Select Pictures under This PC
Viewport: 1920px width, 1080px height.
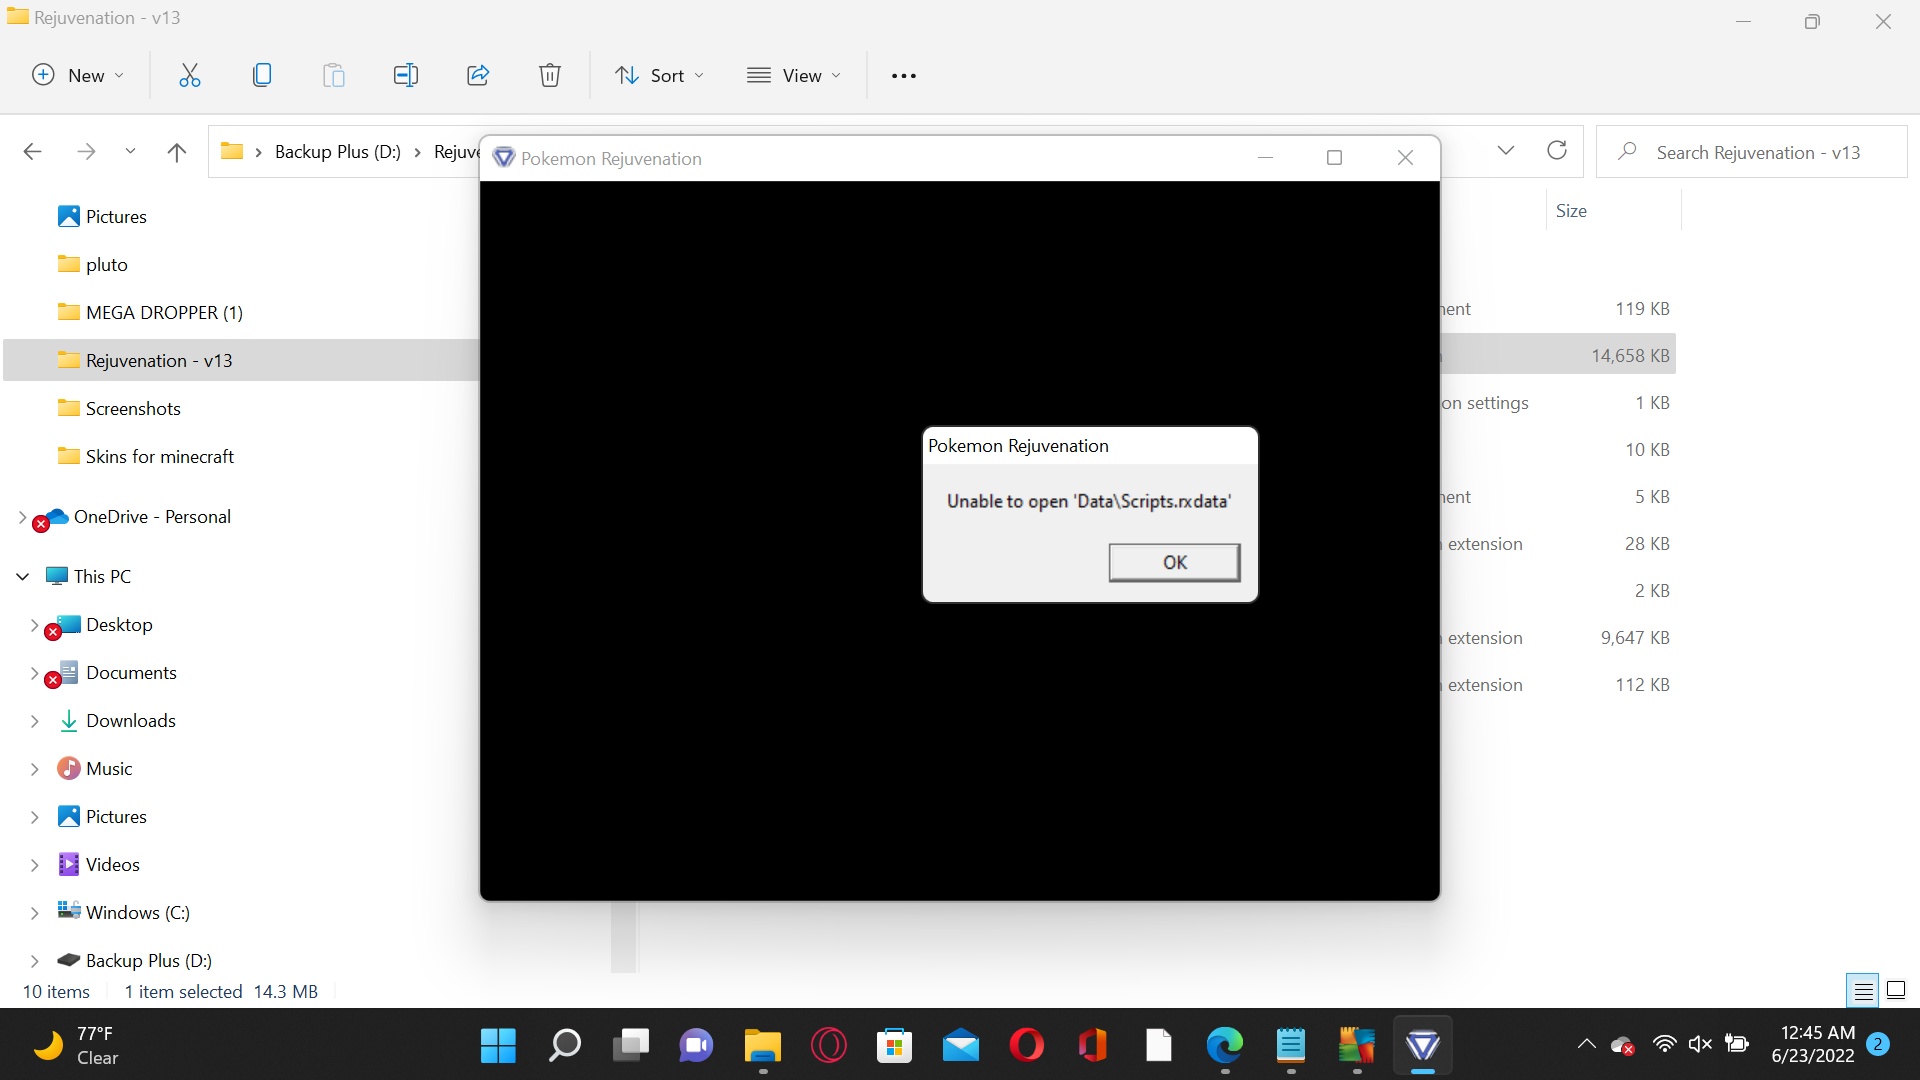[x=116, y=816]
